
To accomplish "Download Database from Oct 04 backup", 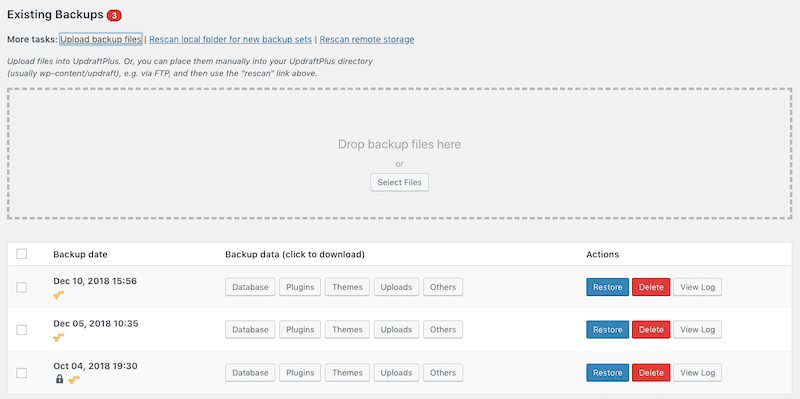I will 250,372.
